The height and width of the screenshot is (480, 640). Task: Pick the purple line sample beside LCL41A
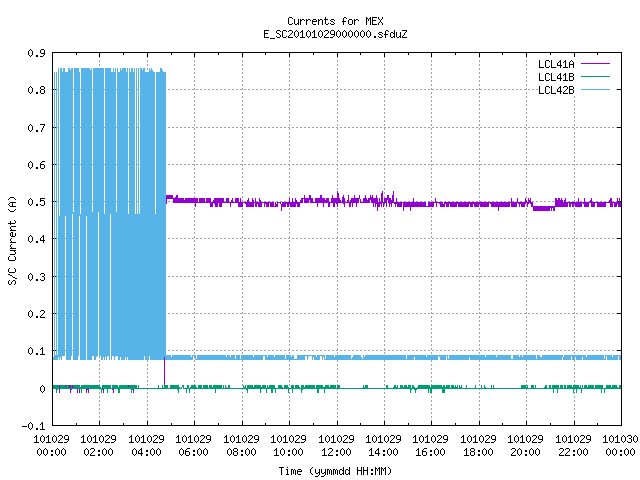[x=595, y=64]
